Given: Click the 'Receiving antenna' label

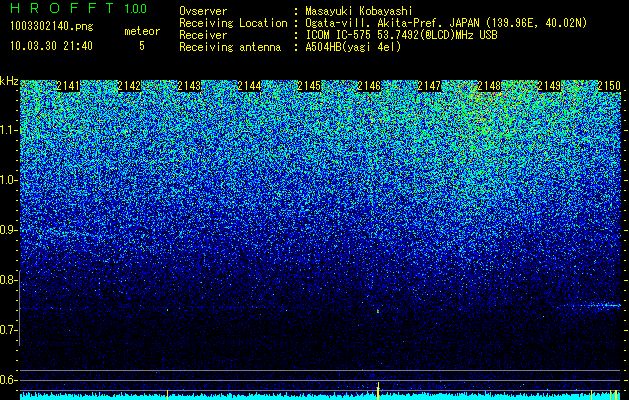Looking at the screenshot, I should [230, 47].
